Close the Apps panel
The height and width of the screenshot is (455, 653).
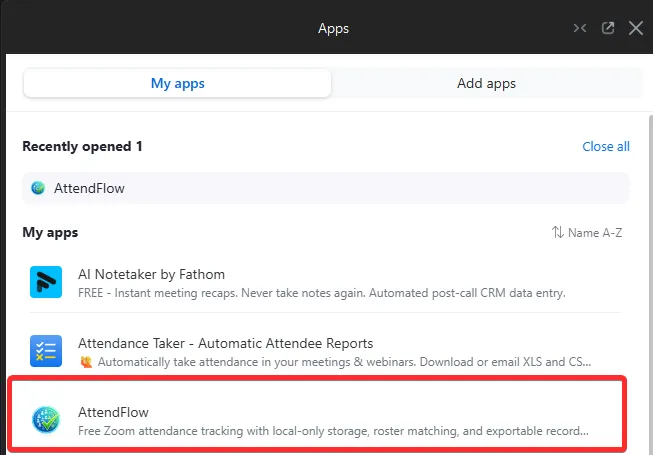636,28
